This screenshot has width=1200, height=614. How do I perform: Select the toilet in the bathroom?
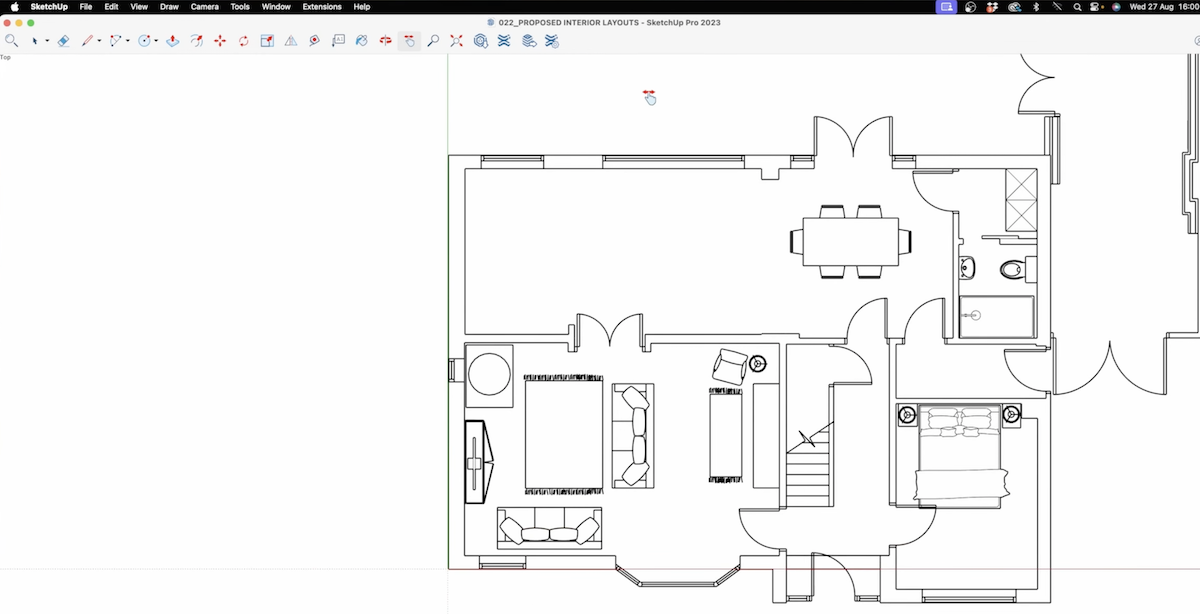pos(1018,268)
